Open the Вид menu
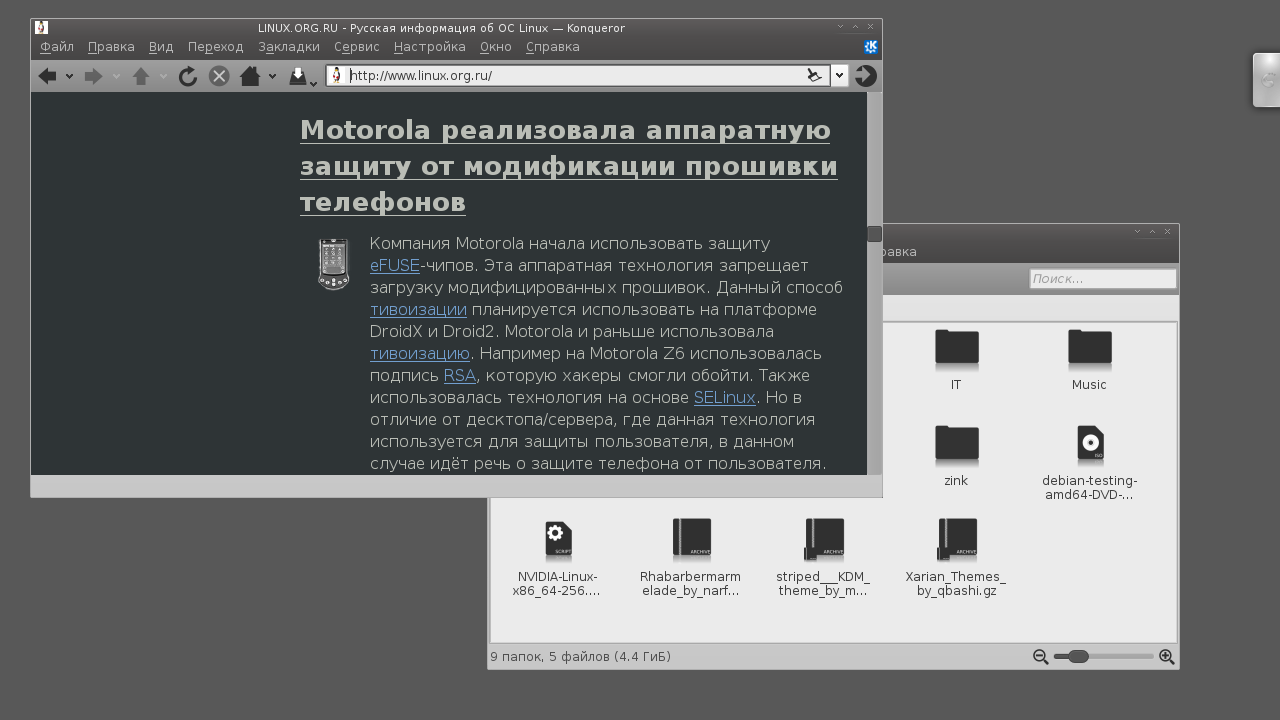The height and width of the screenshot is (720, 1280). coord(161,47)
